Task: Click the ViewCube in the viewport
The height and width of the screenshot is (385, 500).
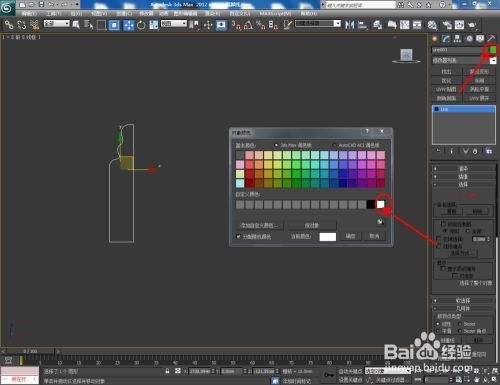Action: pos(406,56)
